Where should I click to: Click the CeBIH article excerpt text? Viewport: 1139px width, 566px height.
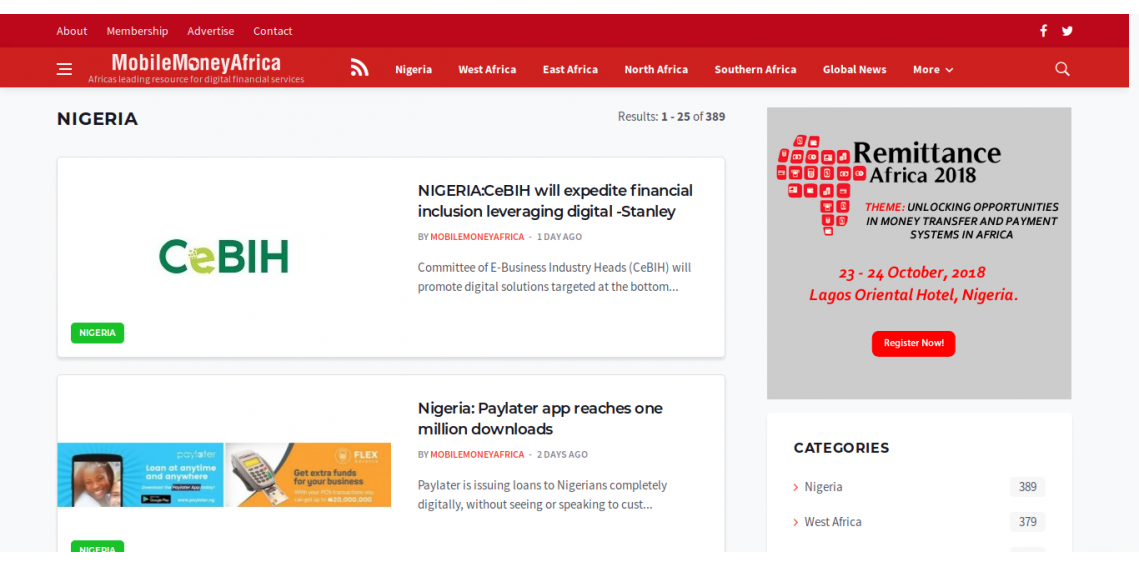click(x=554, y=277)
